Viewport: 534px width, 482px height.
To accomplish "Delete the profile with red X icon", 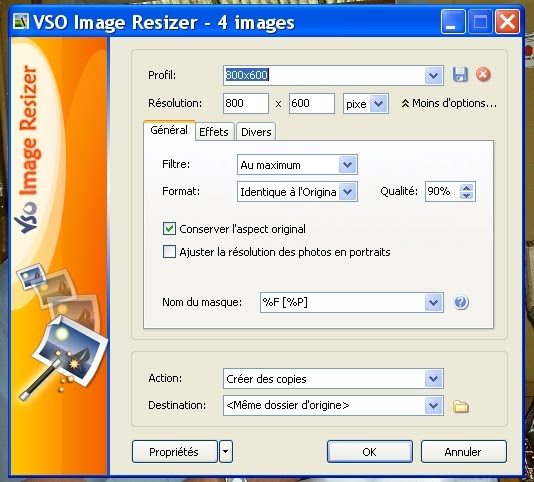I will [x=483, y=74].
